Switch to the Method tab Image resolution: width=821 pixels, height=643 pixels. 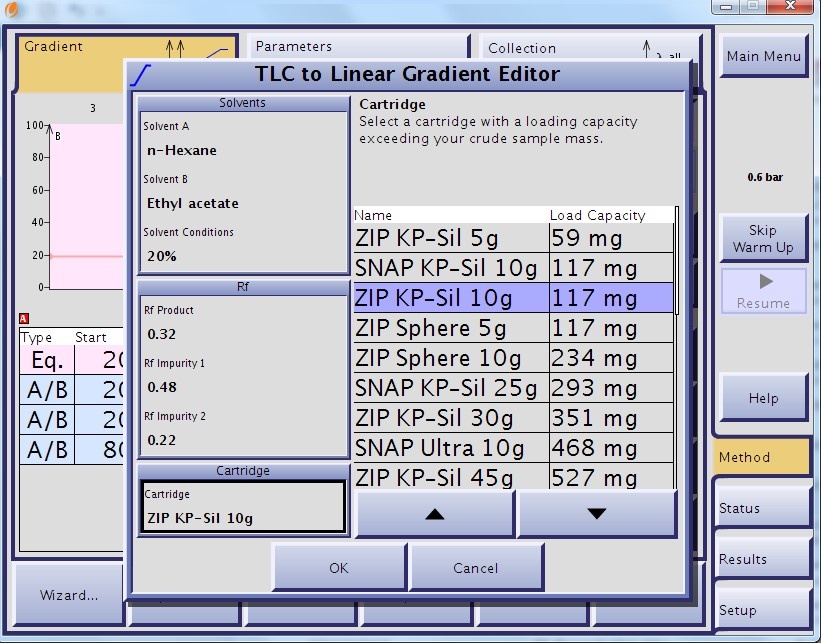tap(761, 457)
